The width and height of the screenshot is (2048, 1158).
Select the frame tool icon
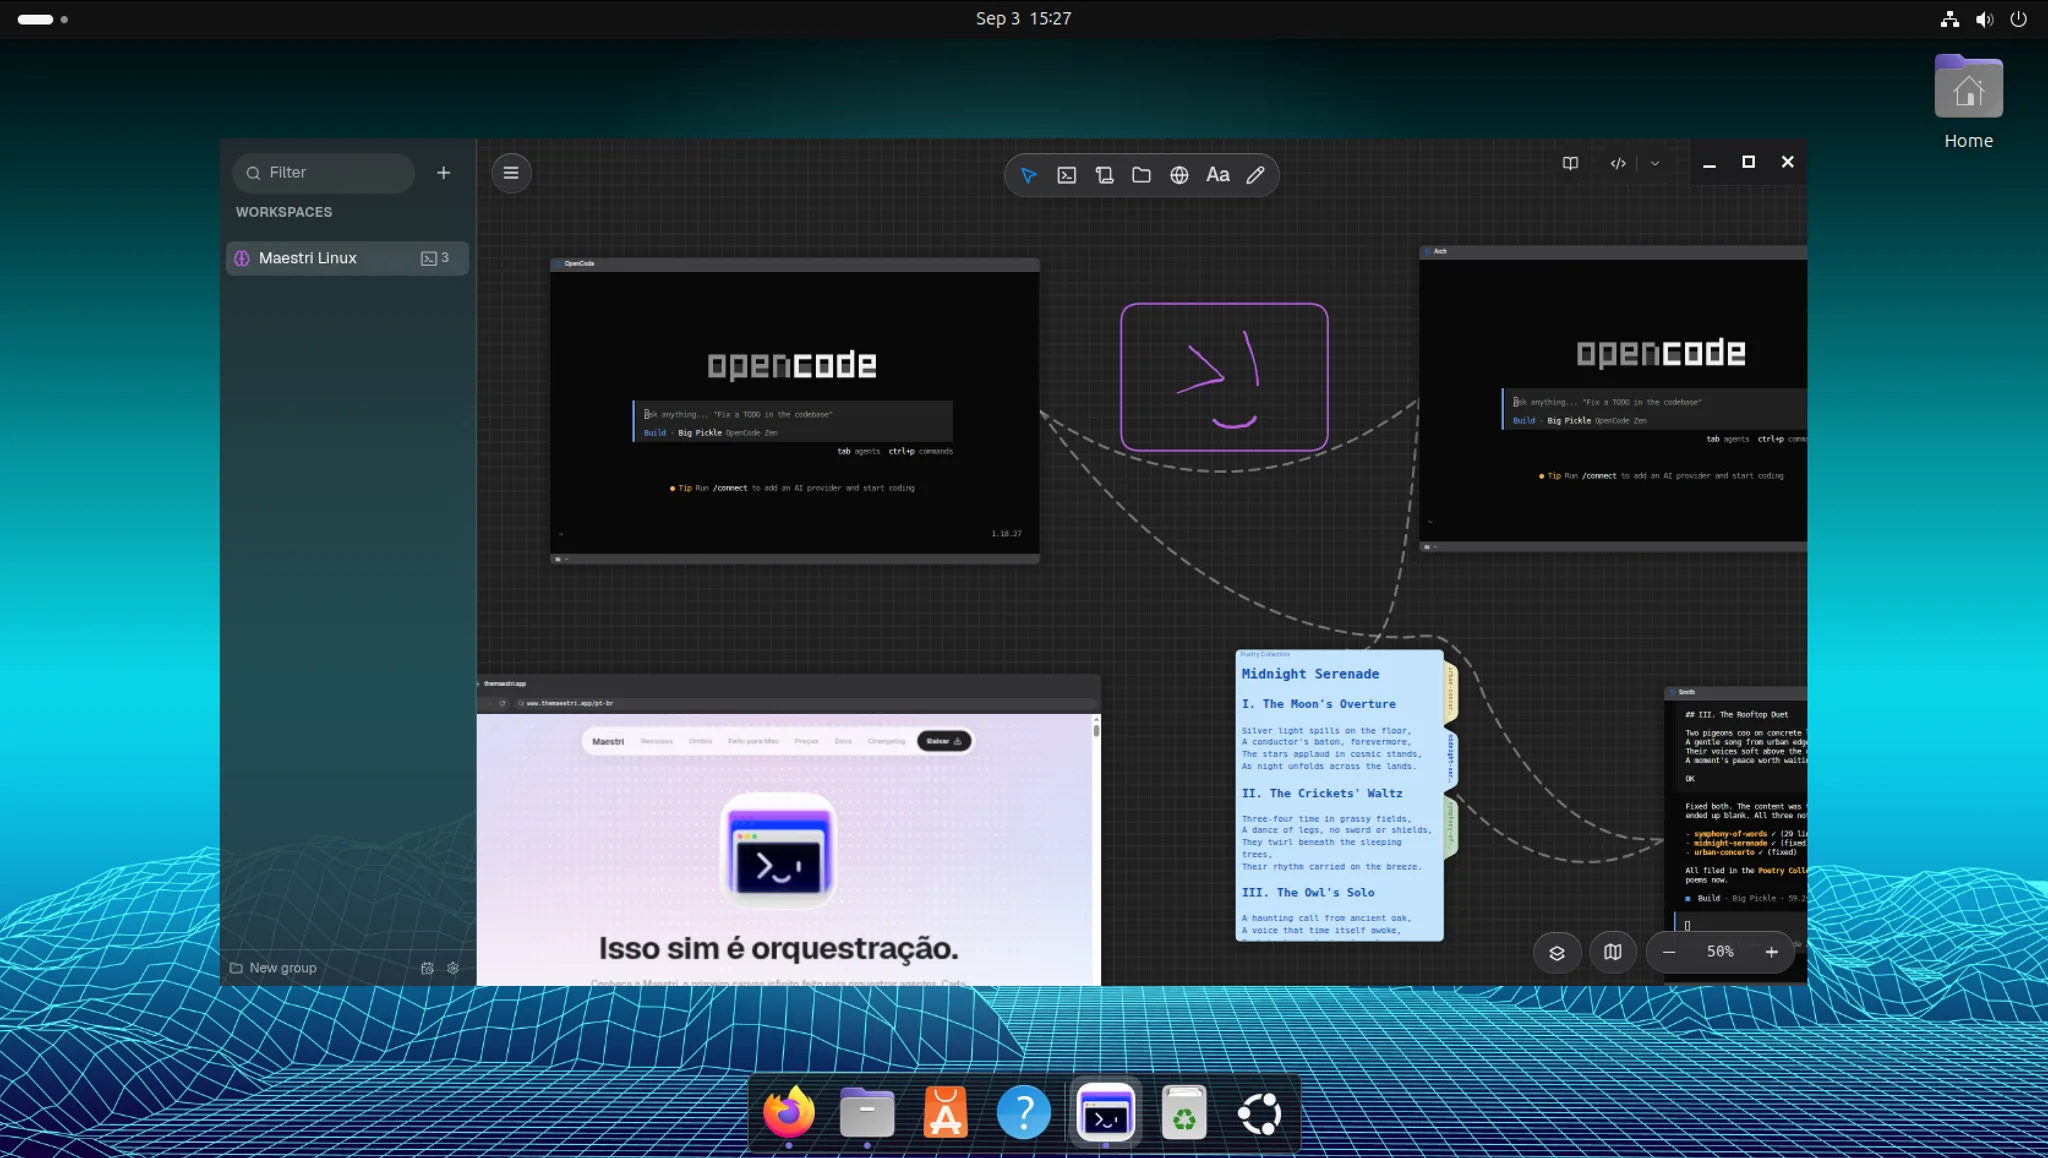pos(1104,175)
